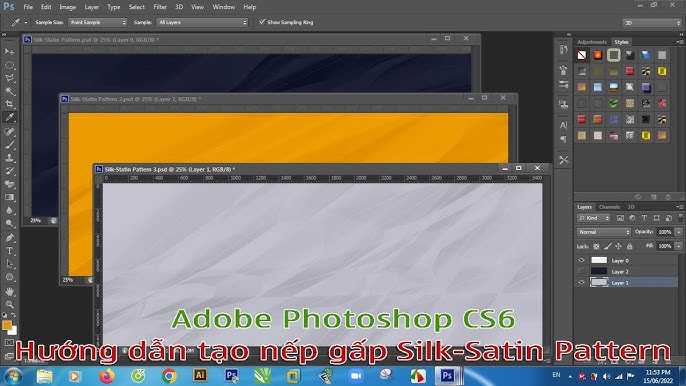Click orange foreground color swatch
The image size is (686, 386).
coord(7,325)
